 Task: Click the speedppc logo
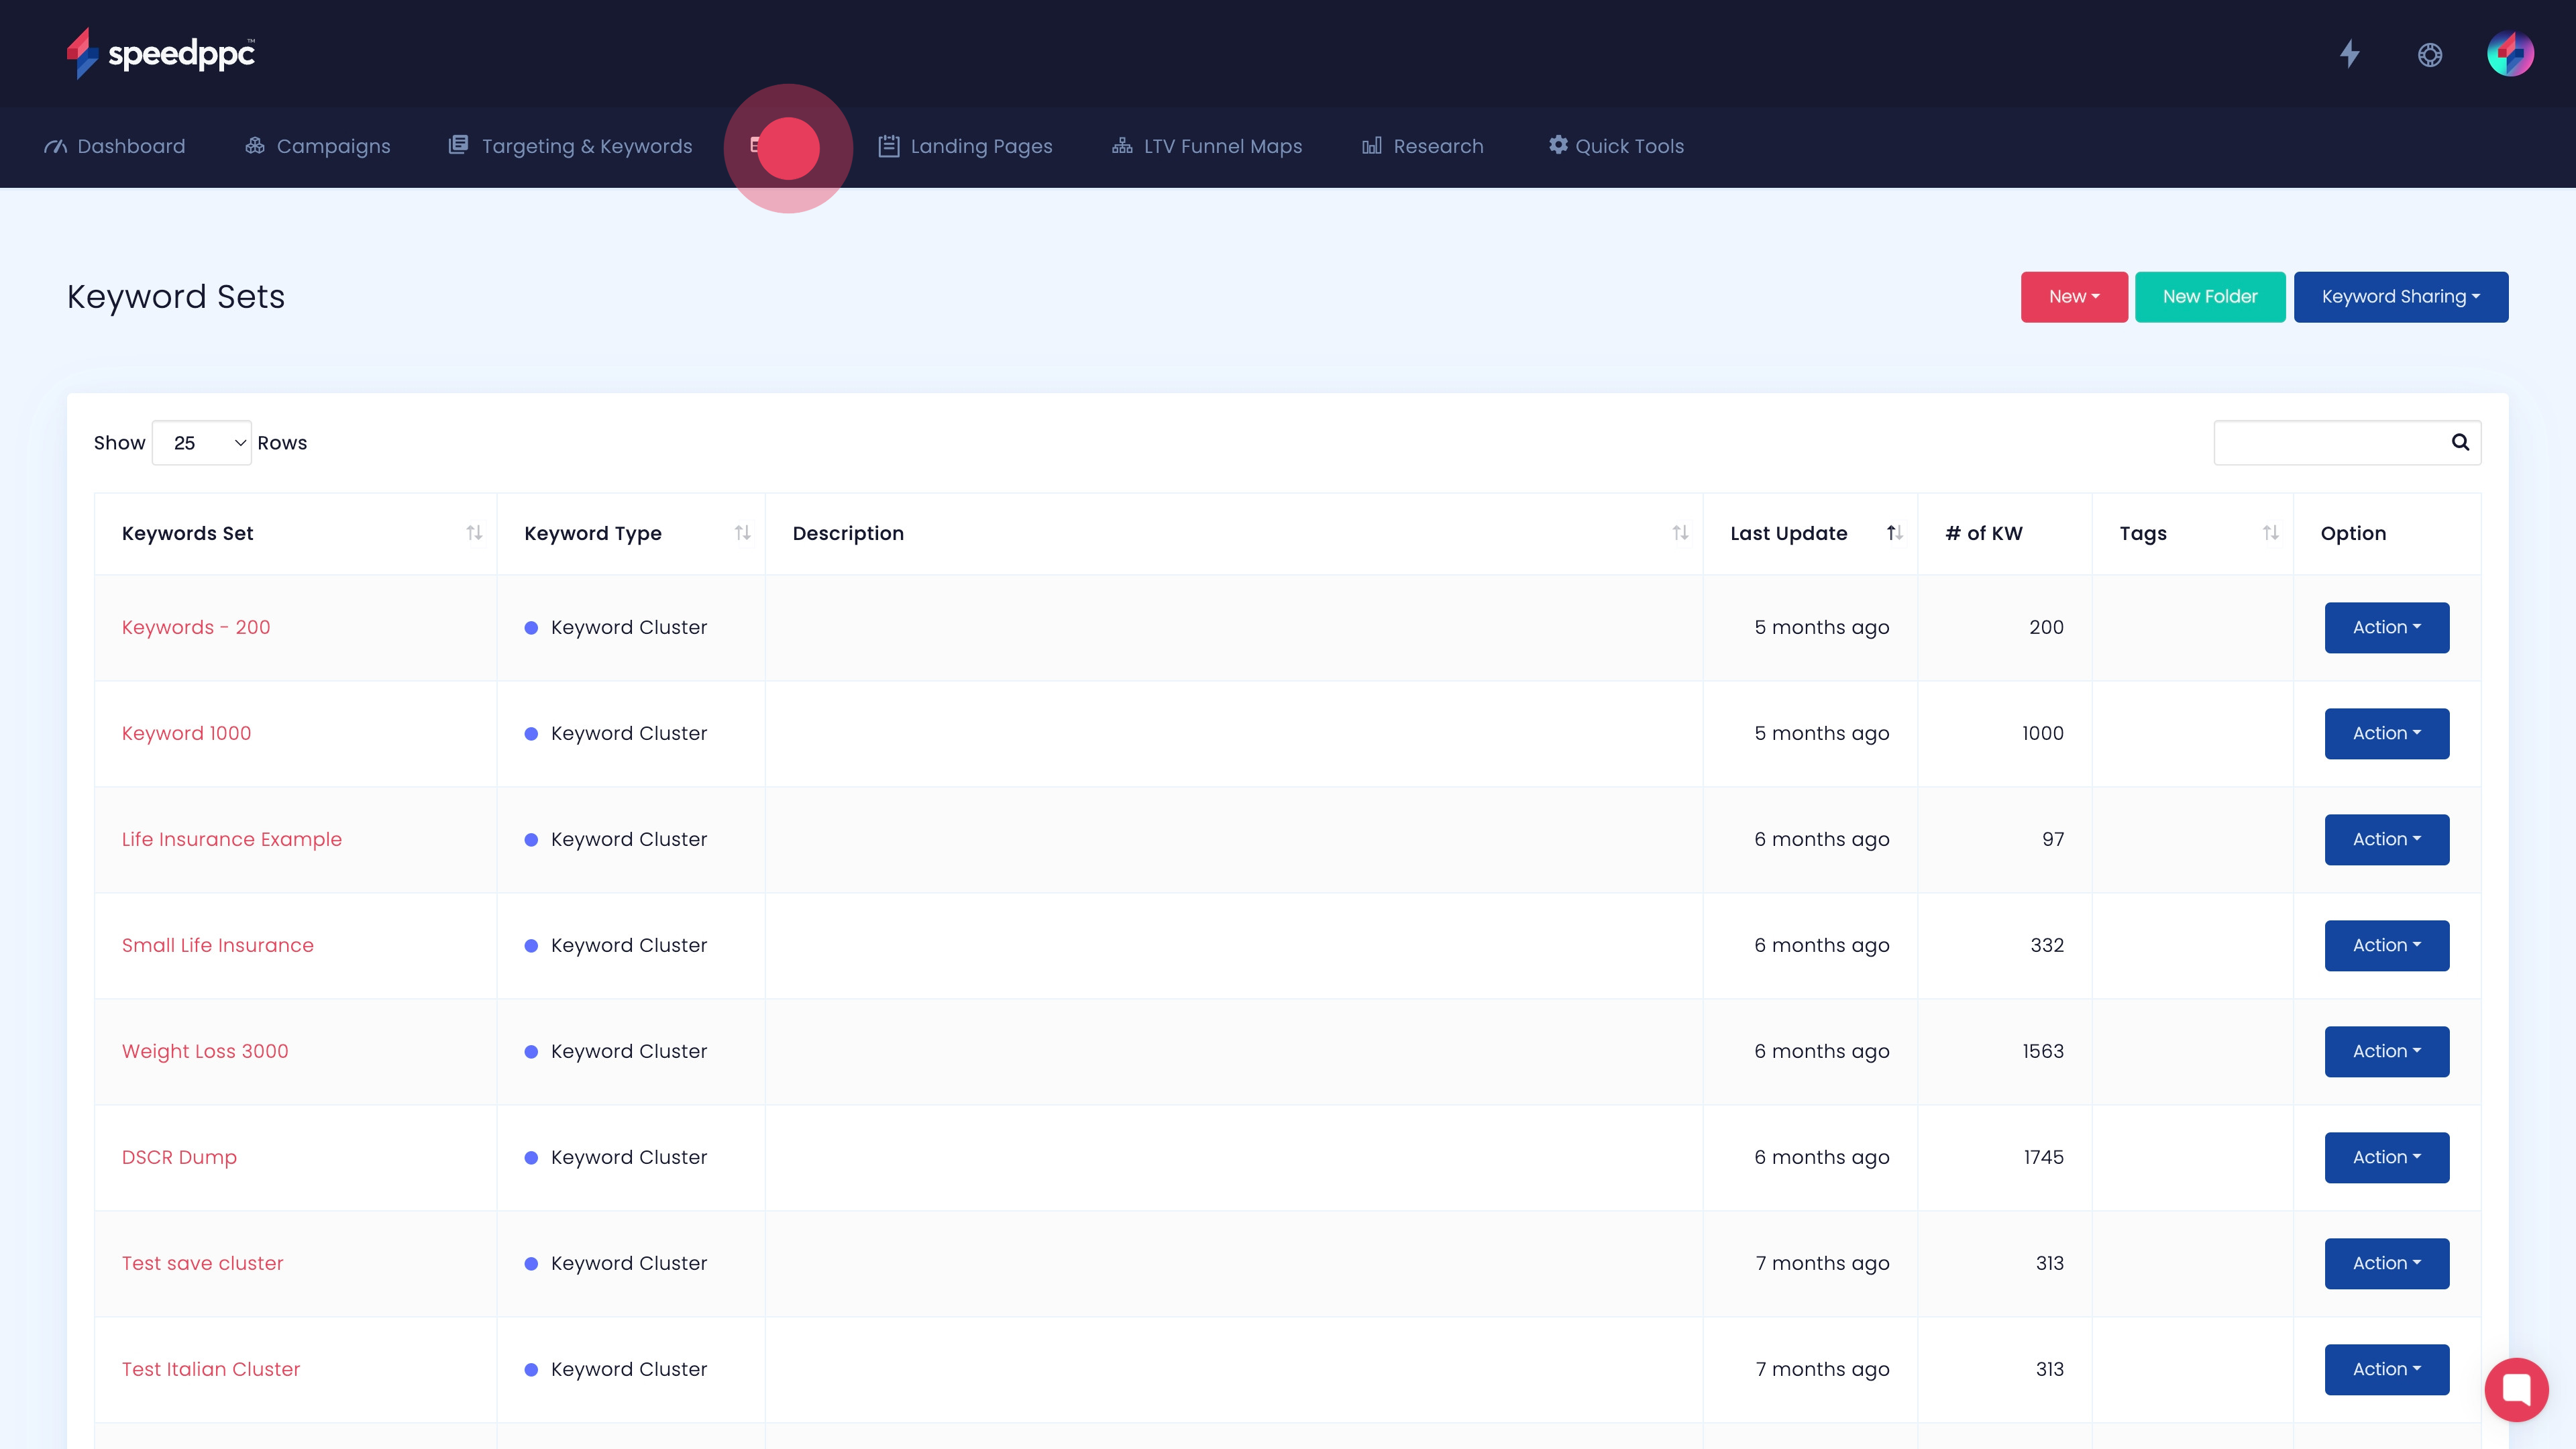[x=161, y=53]
